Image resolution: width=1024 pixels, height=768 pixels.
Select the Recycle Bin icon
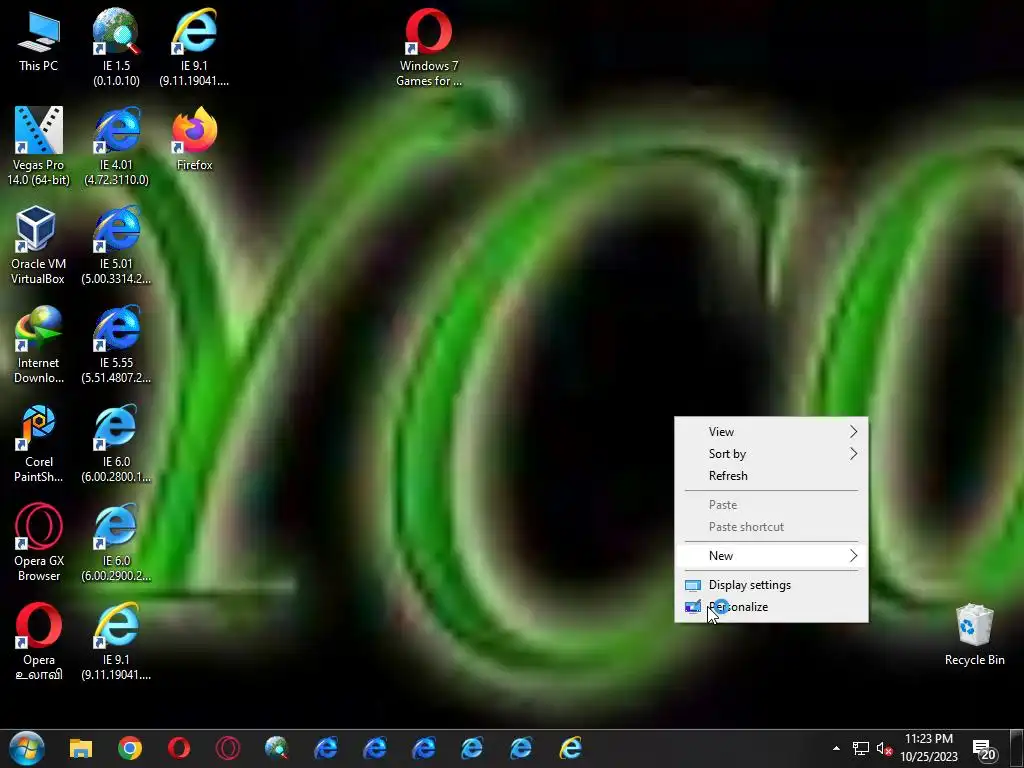point(974,635)
